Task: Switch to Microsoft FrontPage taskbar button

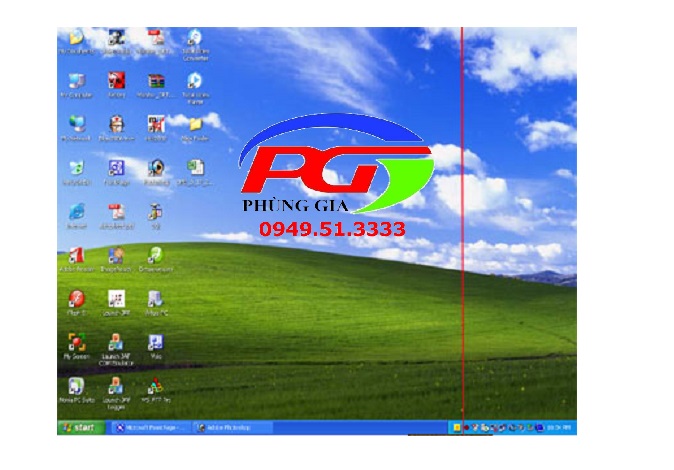Action: pyautogui.click(x=151, y=427)
